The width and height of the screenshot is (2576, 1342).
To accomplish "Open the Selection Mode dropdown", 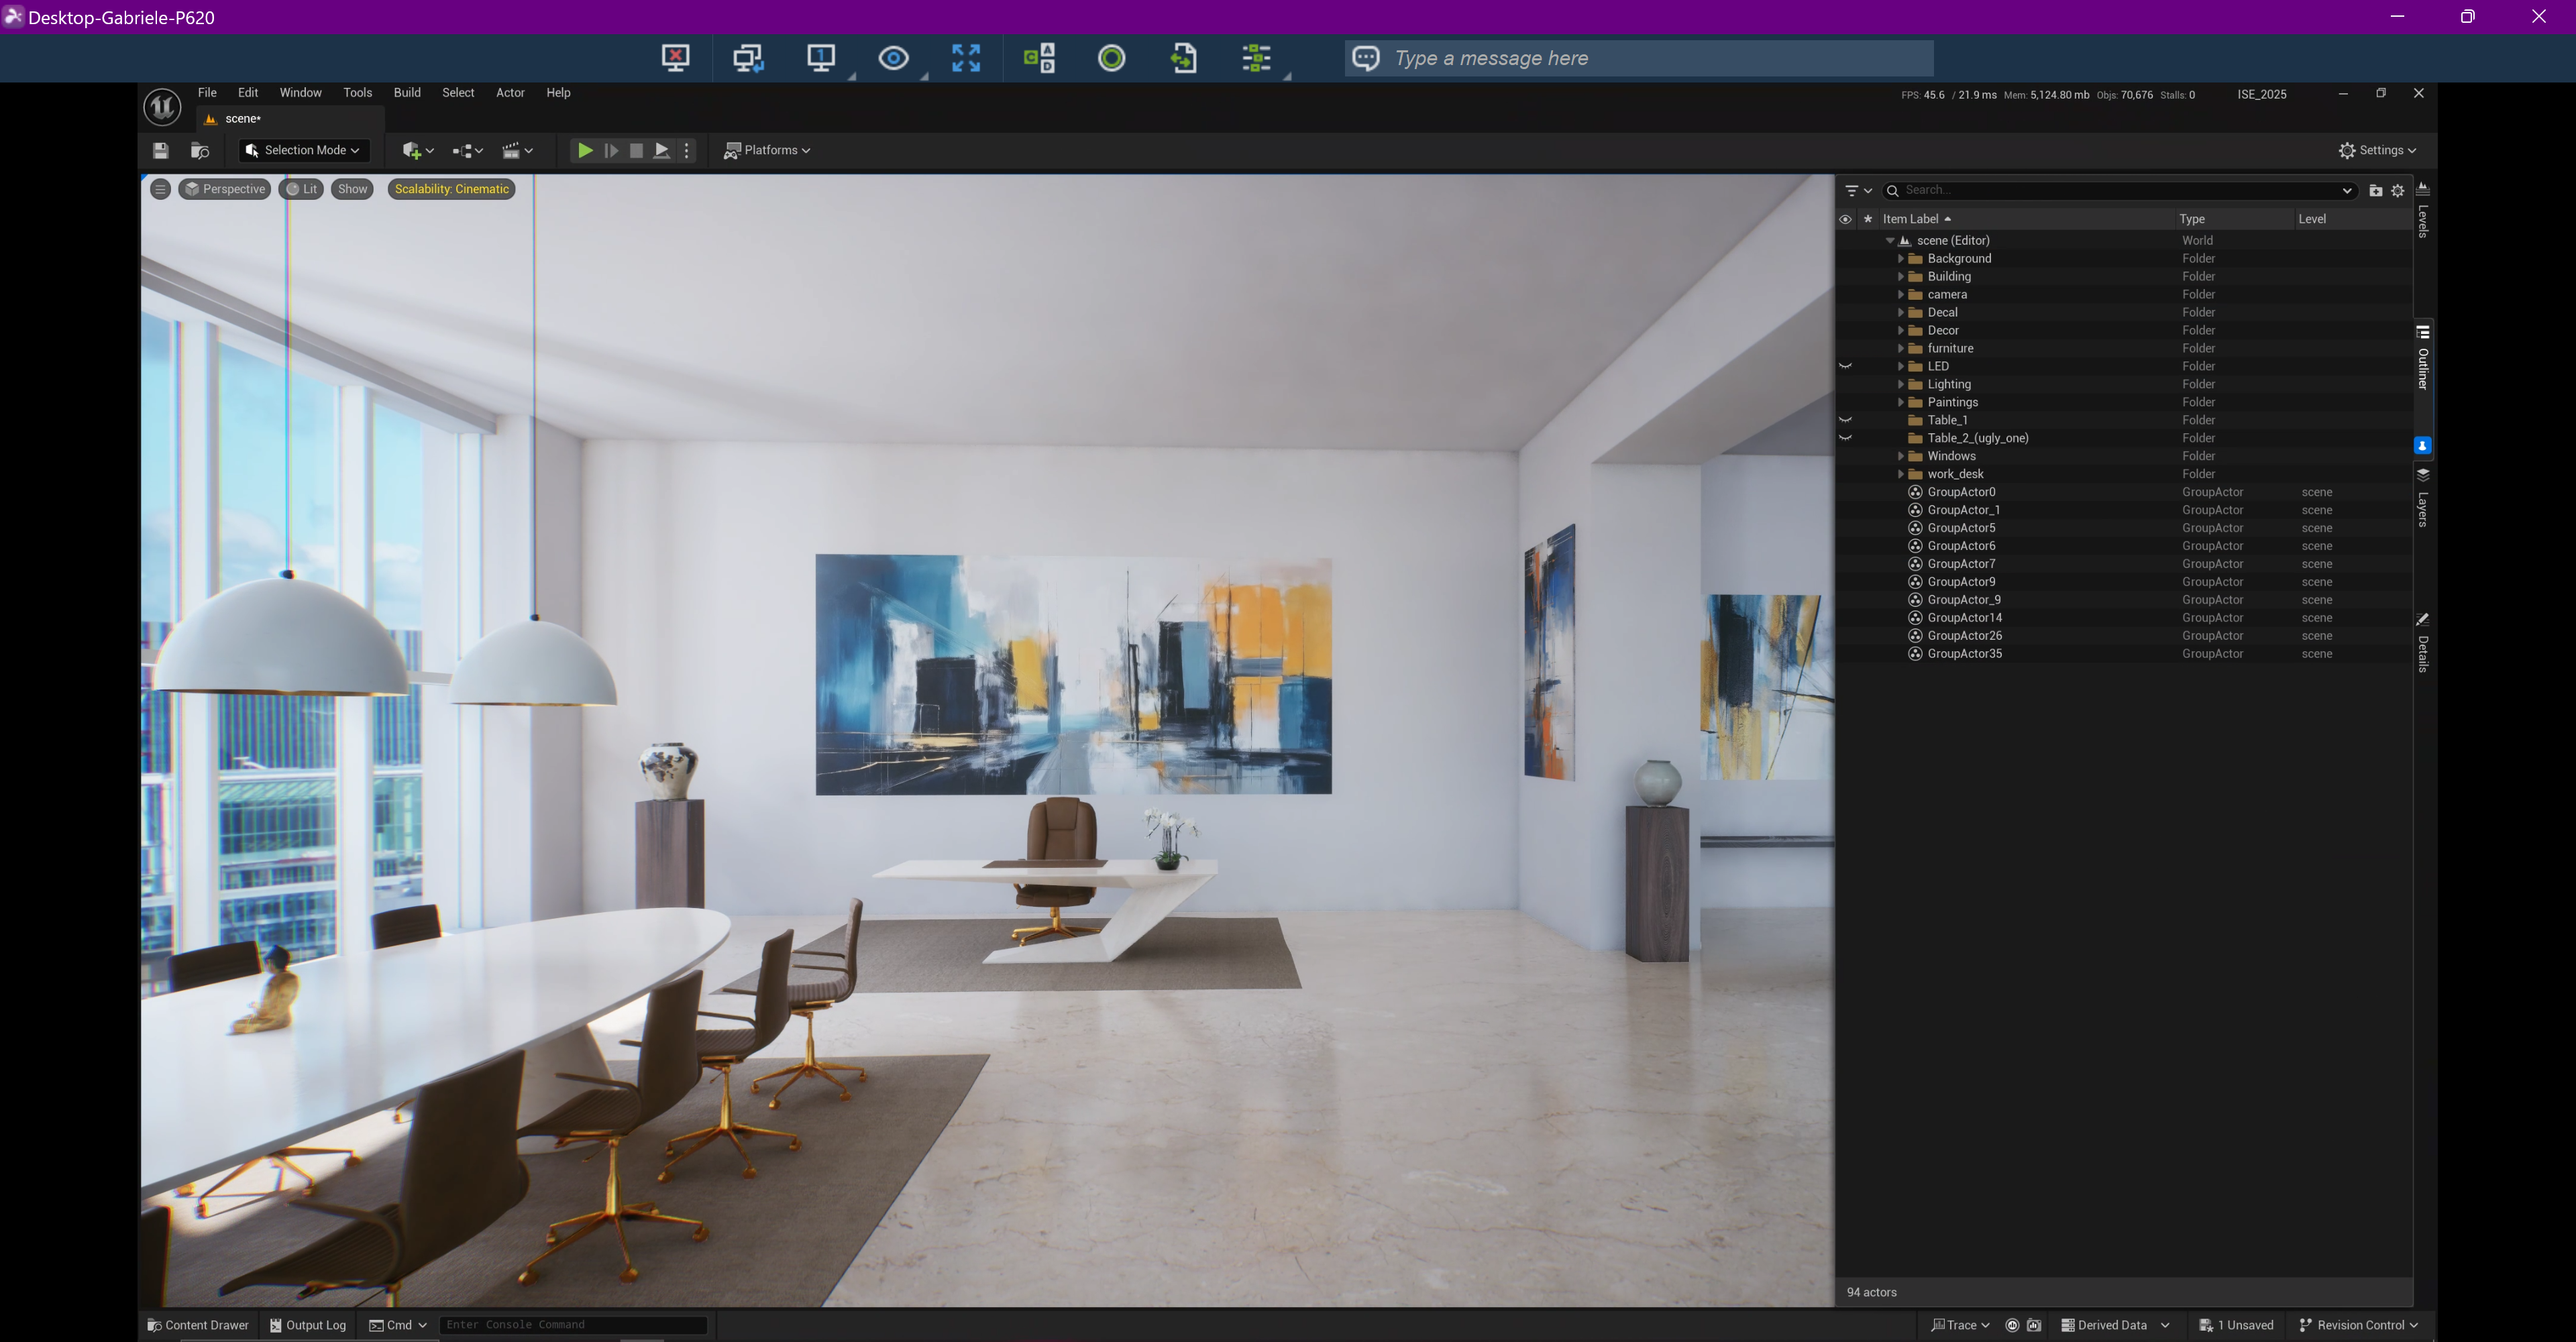I will [x=304, y=150].
